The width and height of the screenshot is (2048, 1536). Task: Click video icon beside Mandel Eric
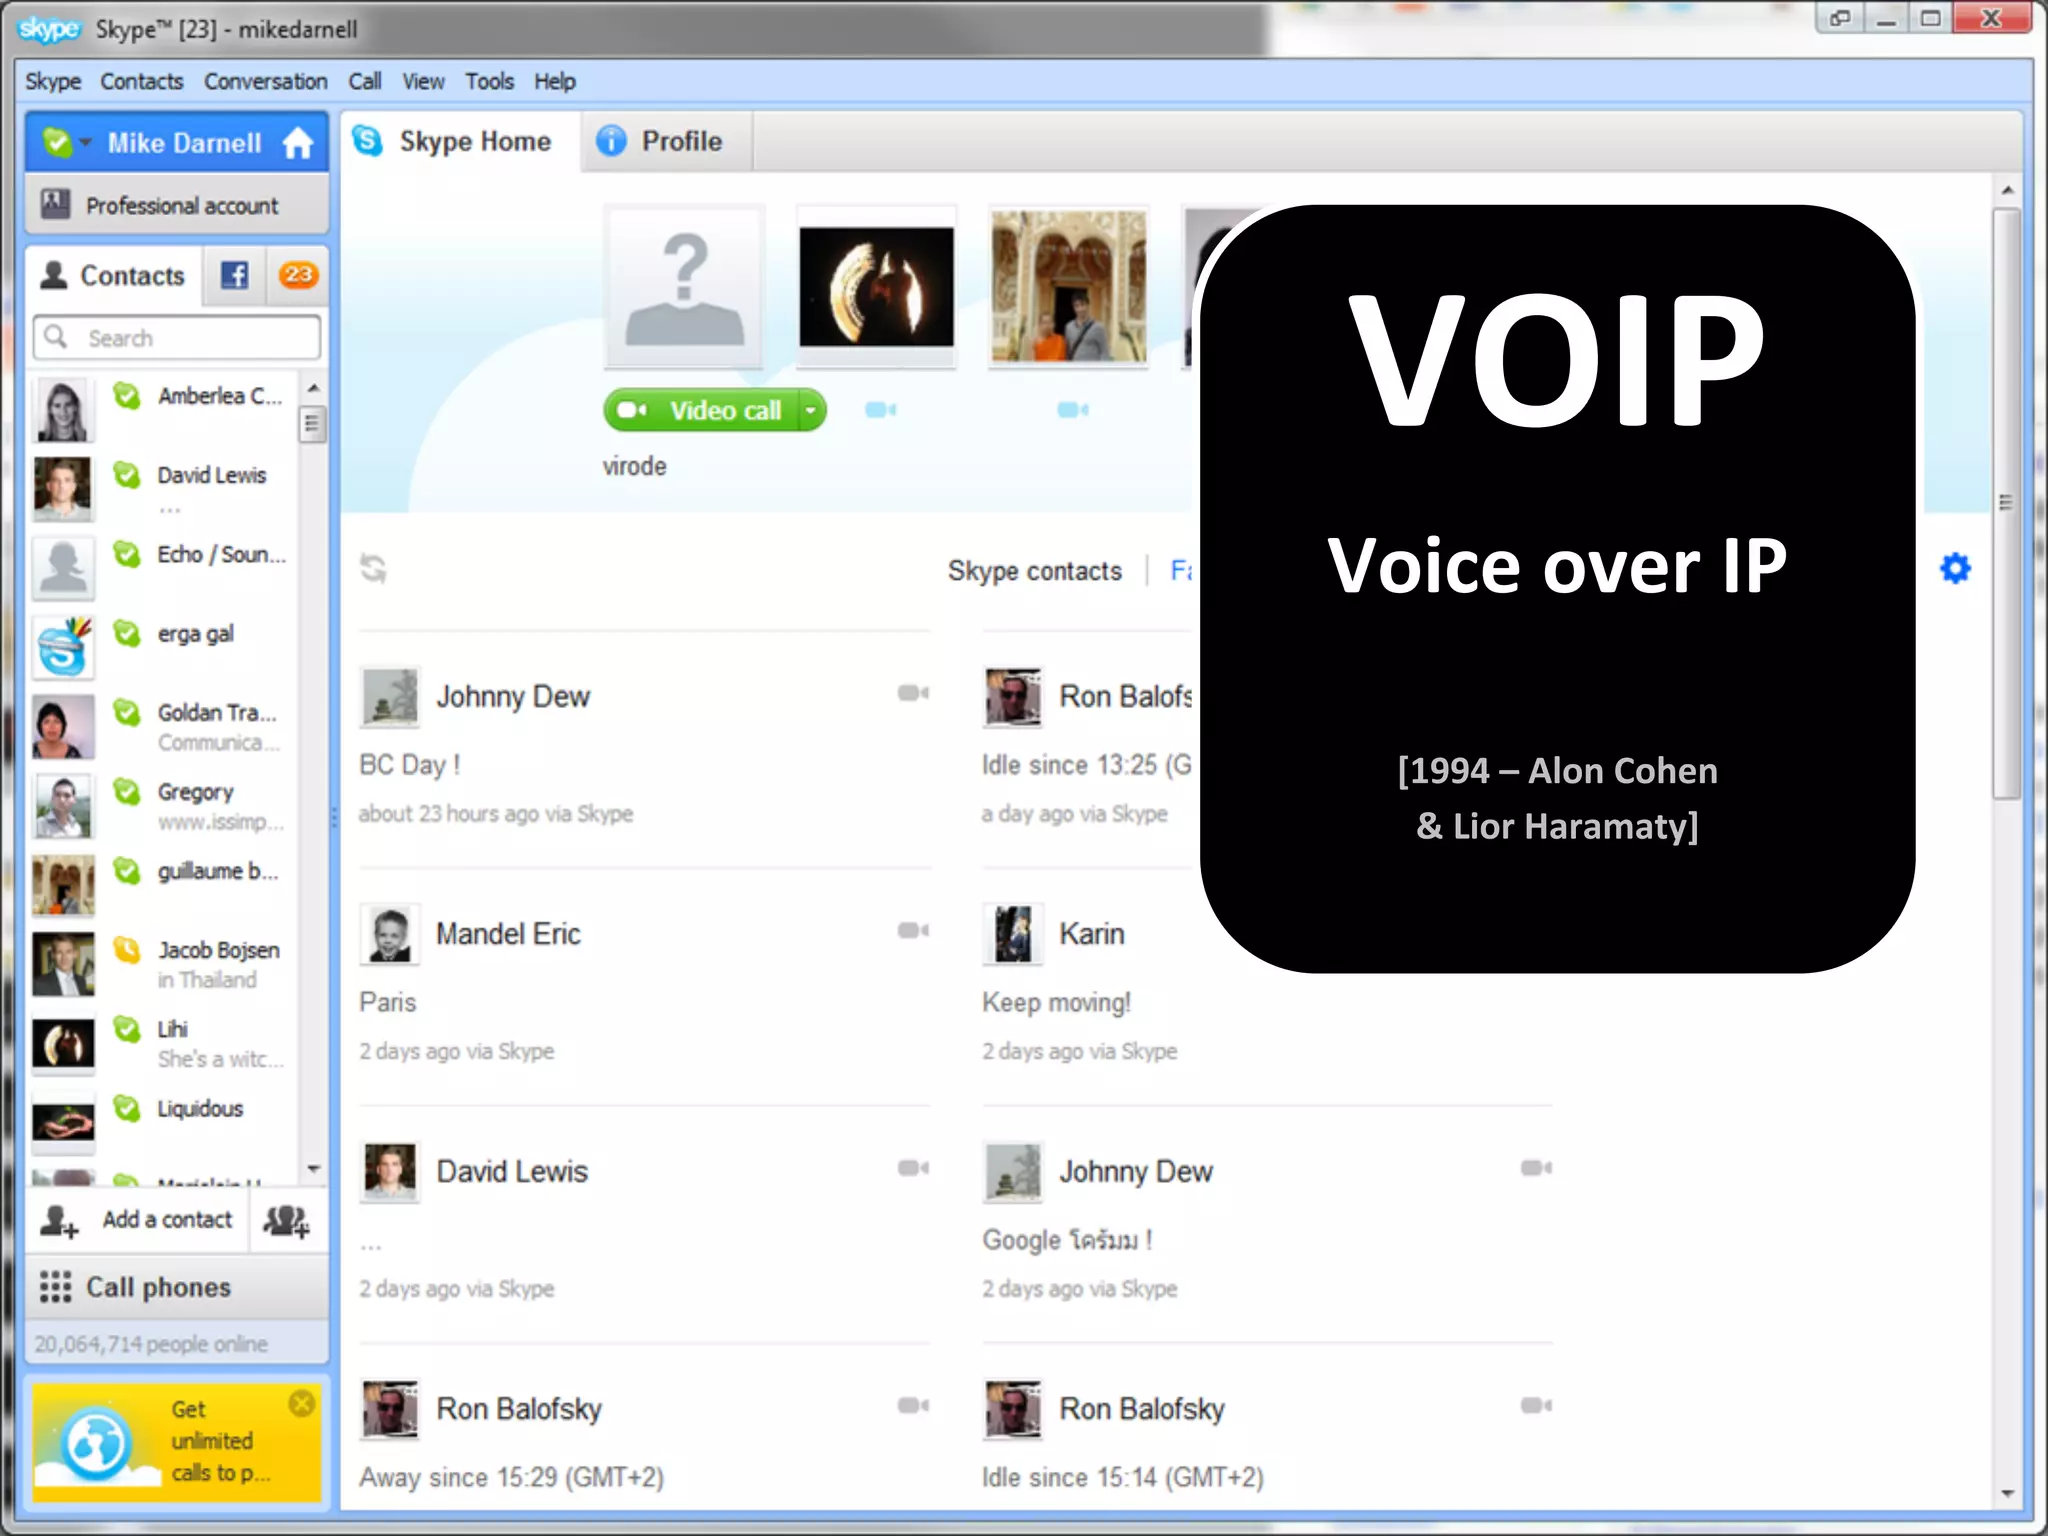click(x=913, y=931)
